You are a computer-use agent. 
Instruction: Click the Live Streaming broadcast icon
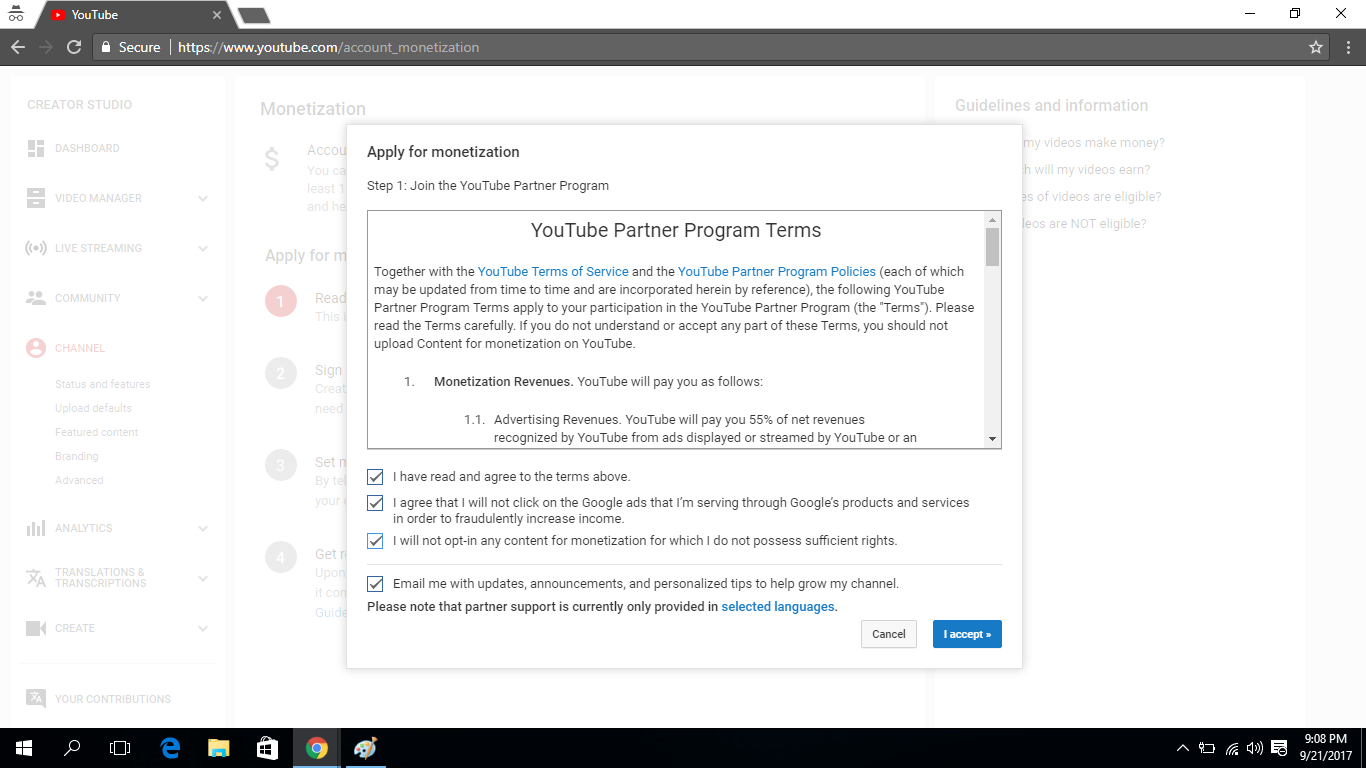[x=36, y=248]
